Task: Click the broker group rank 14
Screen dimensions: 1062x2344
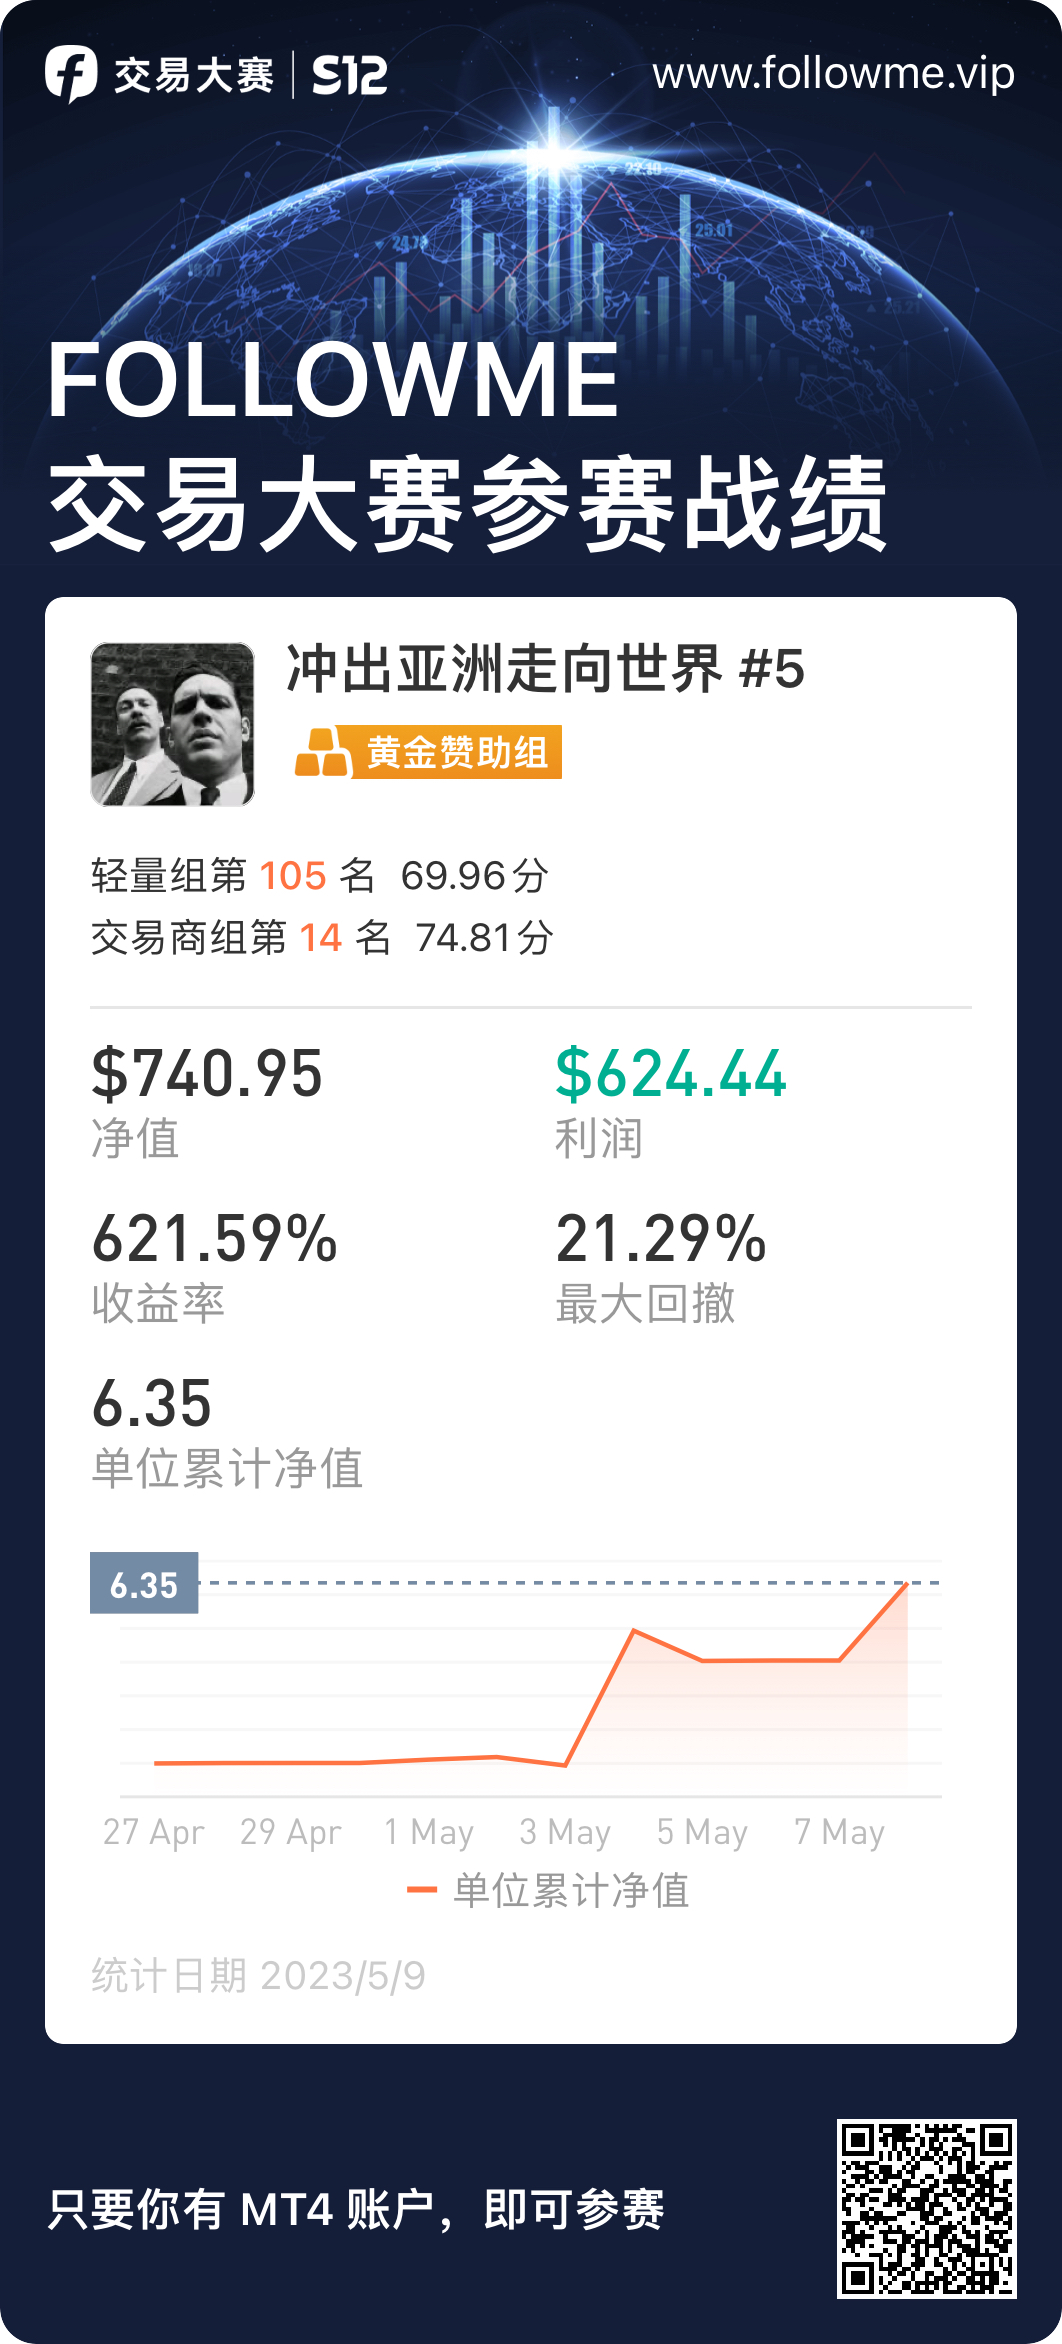Action: [x=321, y=938]
